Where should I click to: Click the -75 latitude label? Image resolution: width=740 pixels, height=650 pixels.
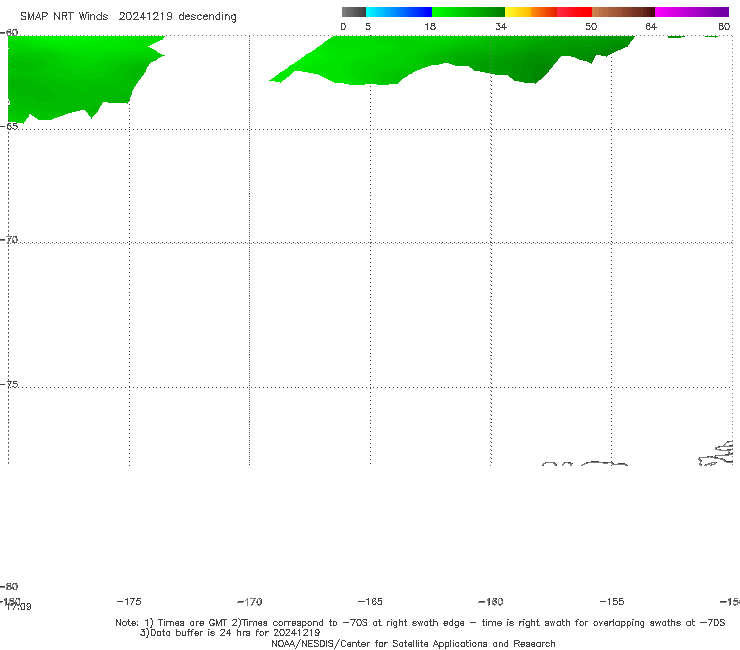tap(9, 384)
